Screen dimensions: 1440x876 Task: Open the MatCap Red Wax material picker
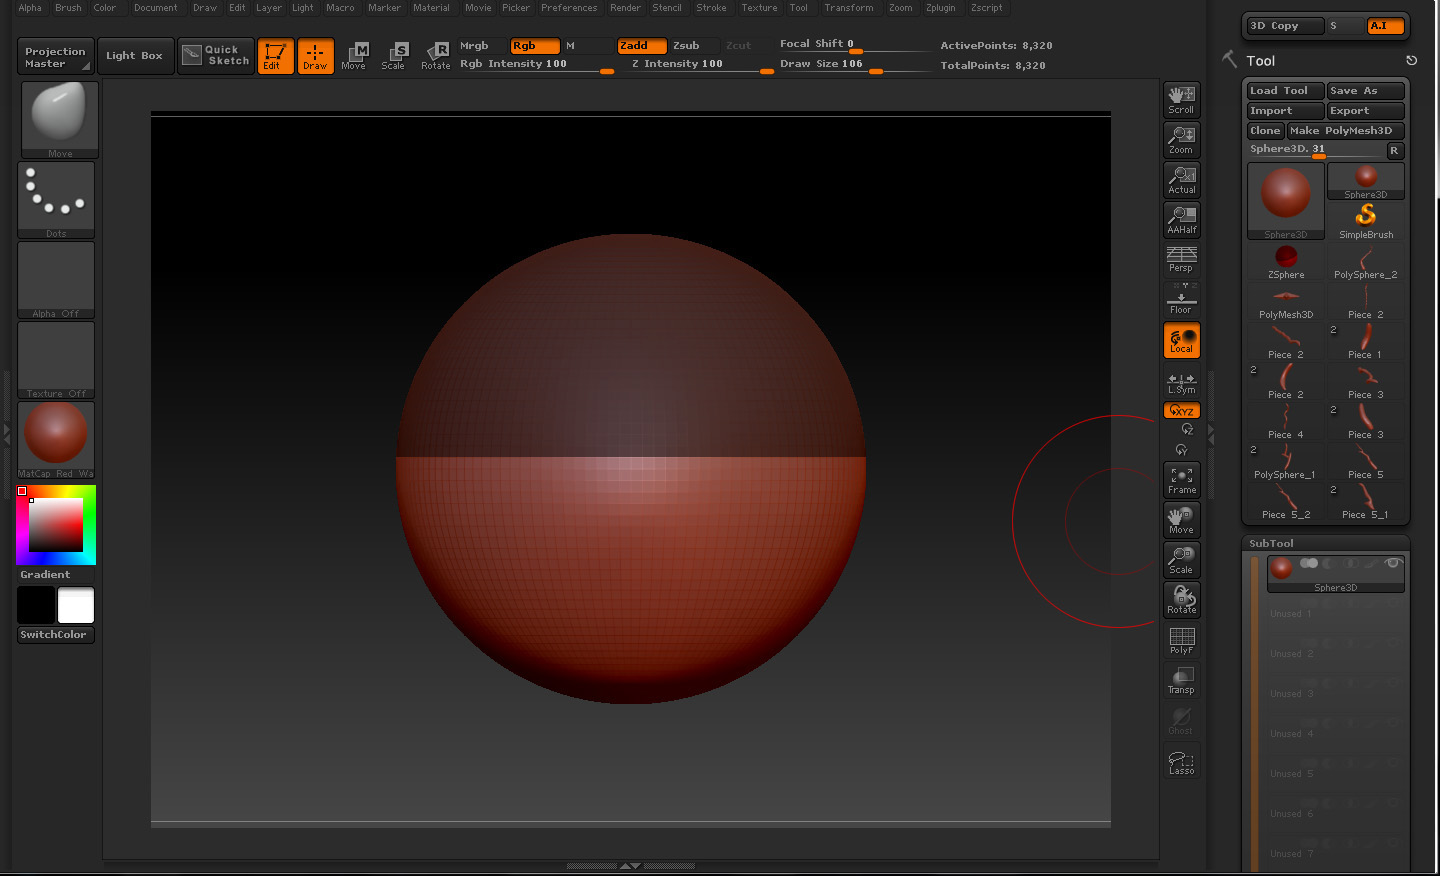pyautogui.click(x=56, y=439)
